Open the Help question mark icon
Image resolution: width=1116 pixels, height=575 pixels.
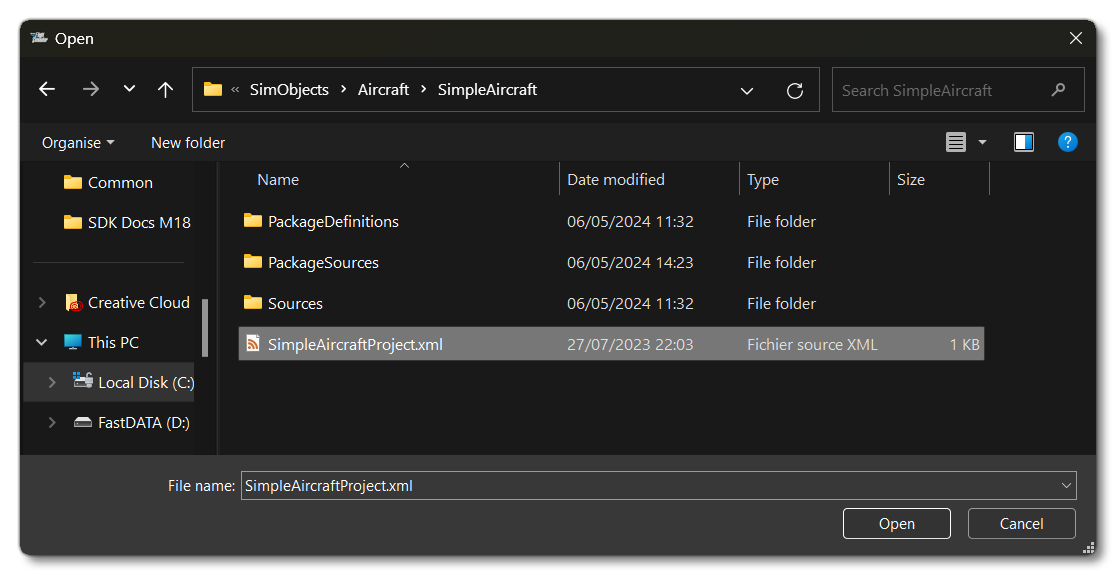coord(1067,142)
